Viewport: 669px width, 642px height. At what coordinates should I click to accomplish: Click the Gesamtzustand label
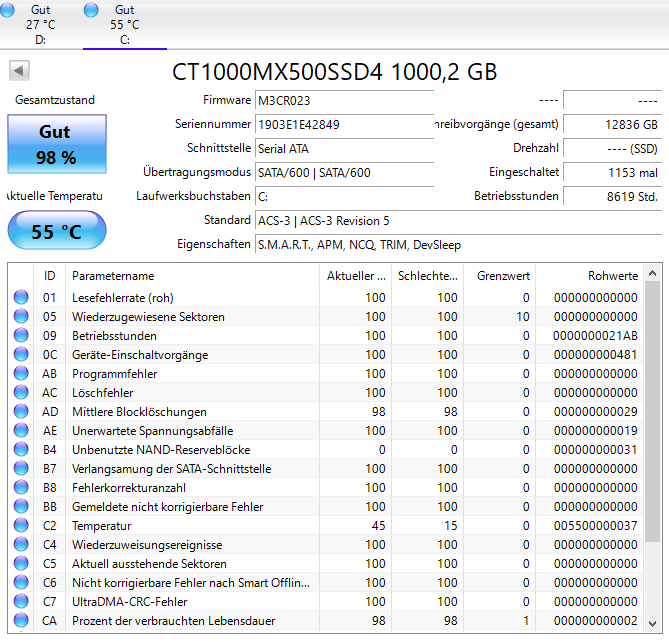(55, 100)
